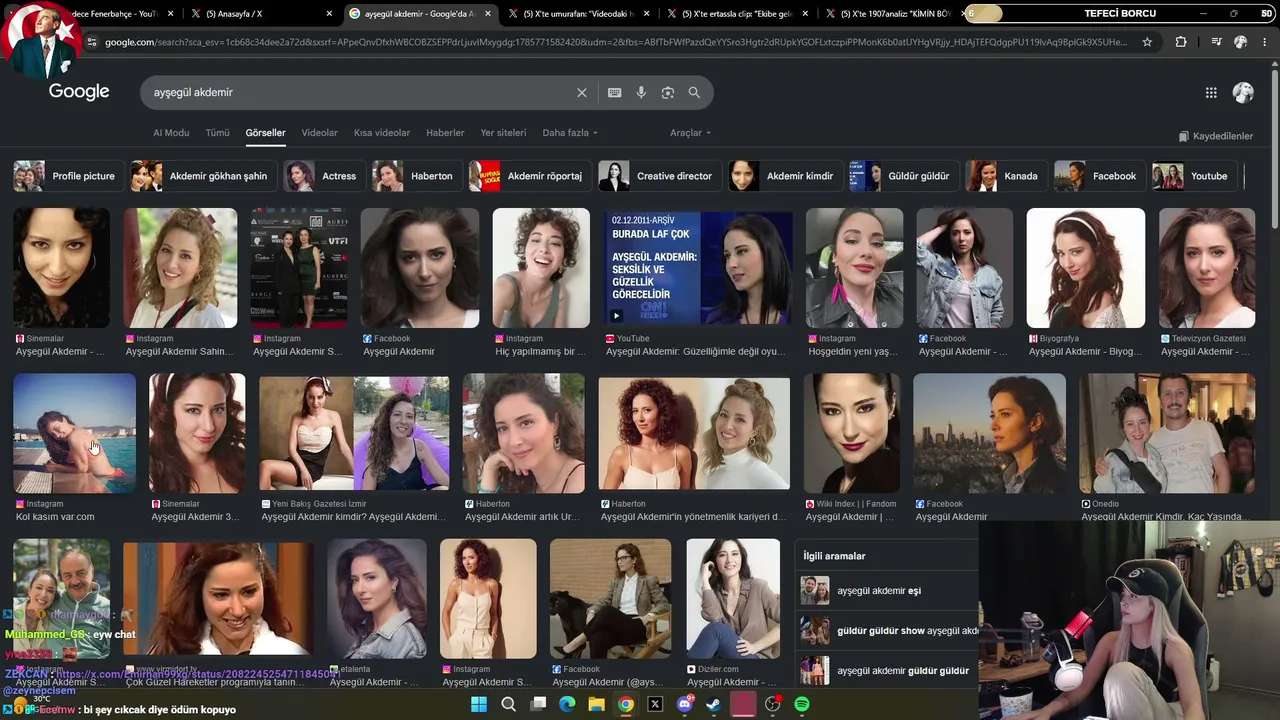Filter by Creative director chip
This screenshot has width=1280, height=720.
click(x=660, y=176)
